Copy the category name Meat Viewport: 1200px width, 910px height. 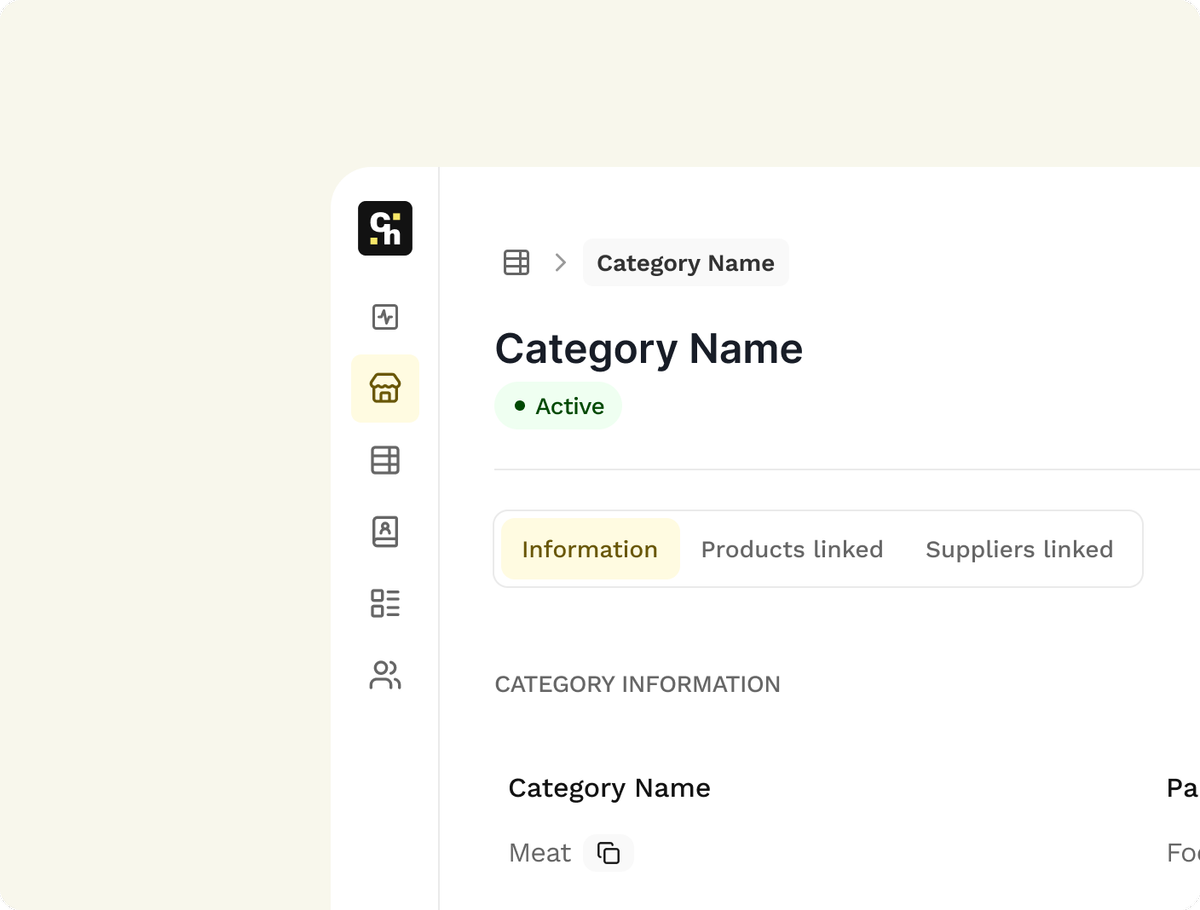point(608,852)
